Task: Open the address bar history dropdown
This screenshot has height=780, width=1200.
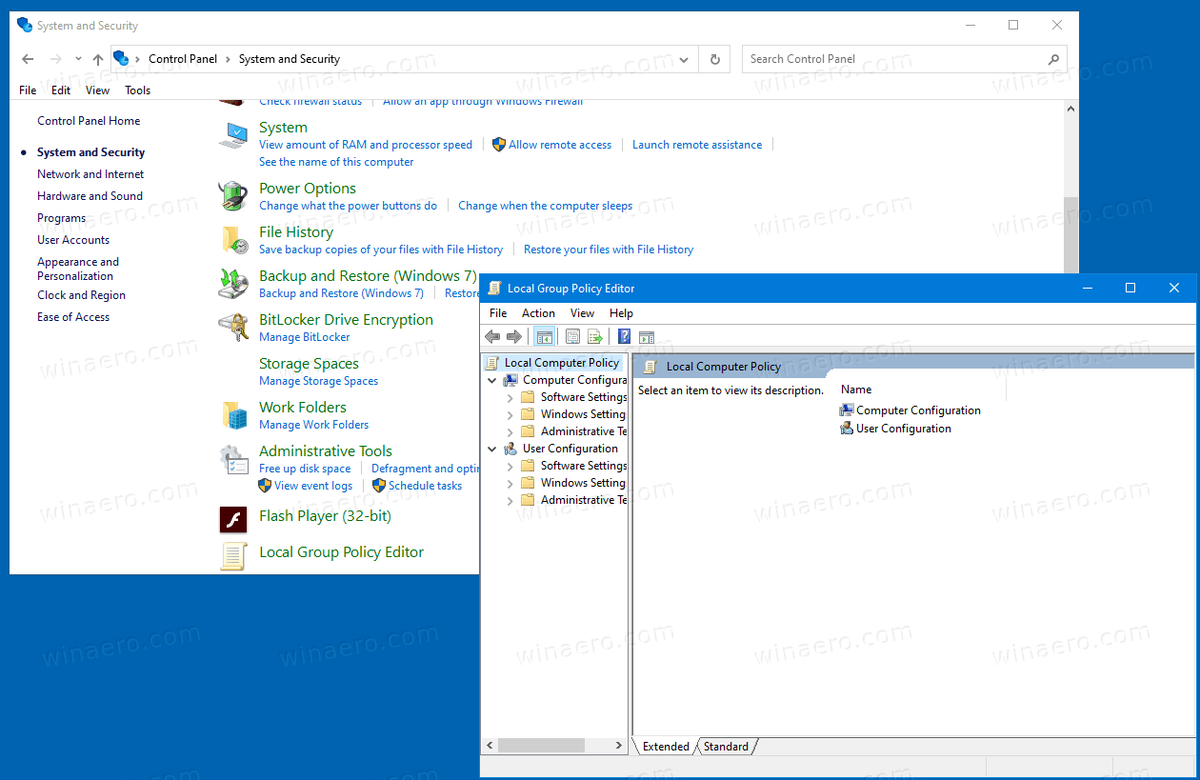Action: pyautogui.click(x=684, y=59)
